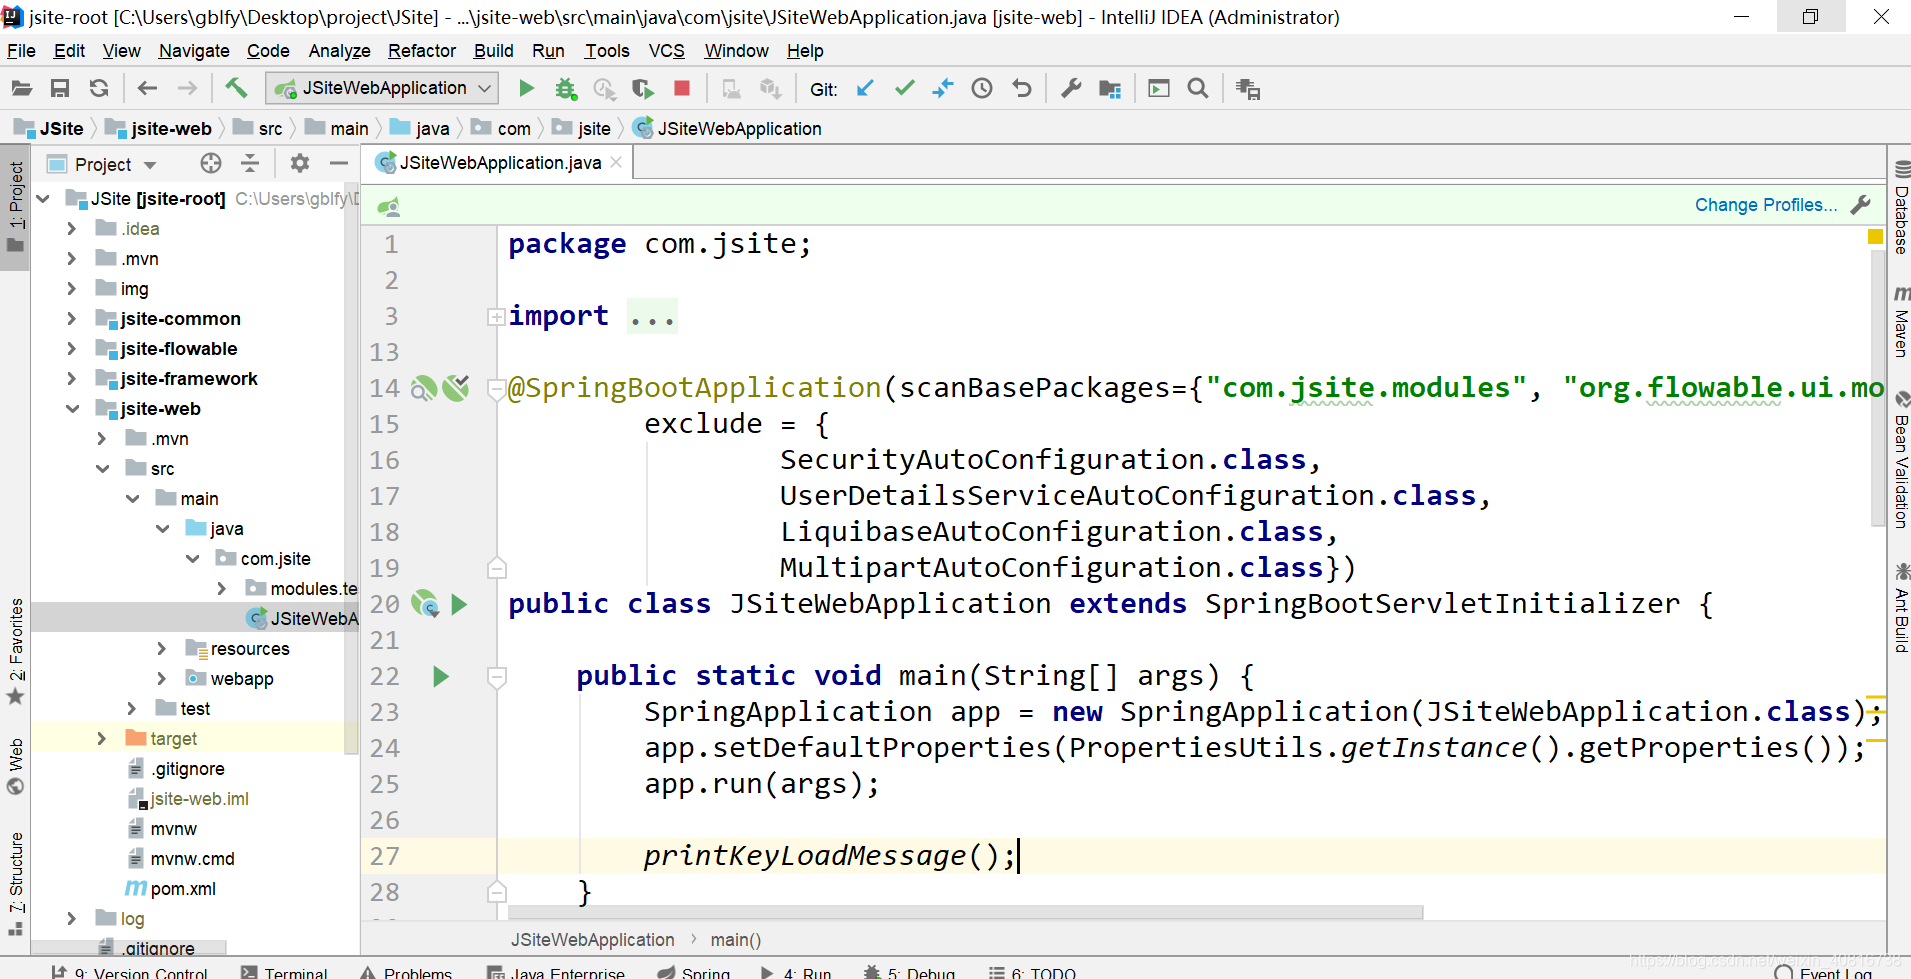The height and width of the screenshot is (979, 1911).
Task: Expand the jsite-flowable module
Action: point(71,349)
